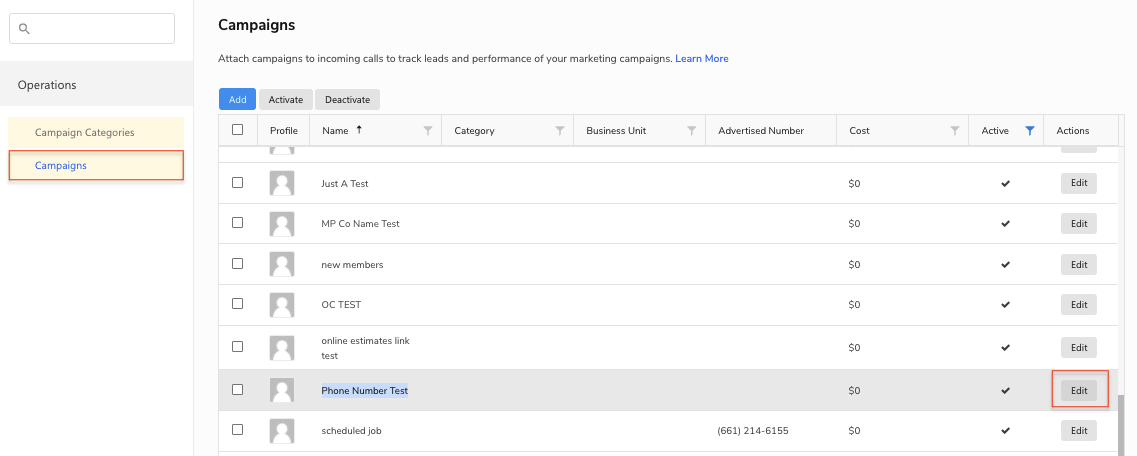
Task: Check the OC TEST row checkbox
Action: [237, 304]
